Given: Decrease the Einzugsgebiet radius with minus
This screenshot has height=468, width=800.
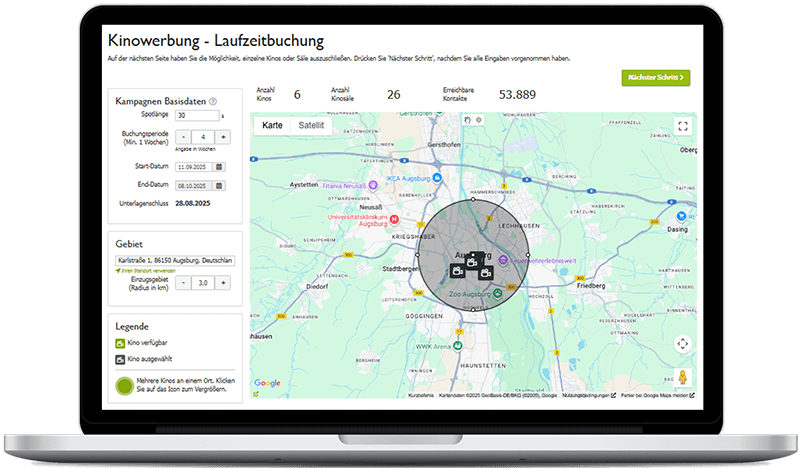Looking at the screenshot, I should pyautogui.click(x=183, y=283).
